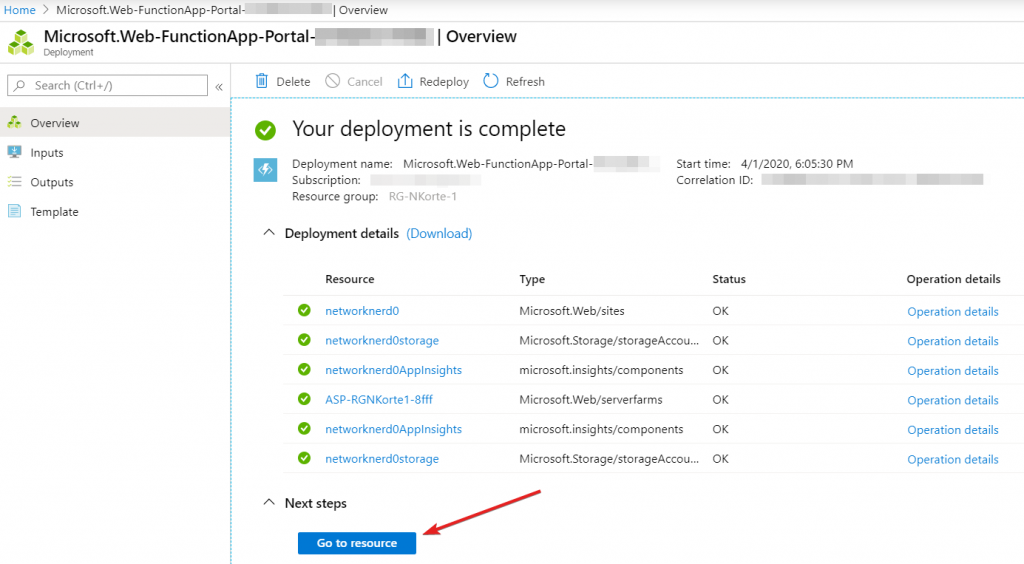Click the search magnifier icon

tap(20, 86)
